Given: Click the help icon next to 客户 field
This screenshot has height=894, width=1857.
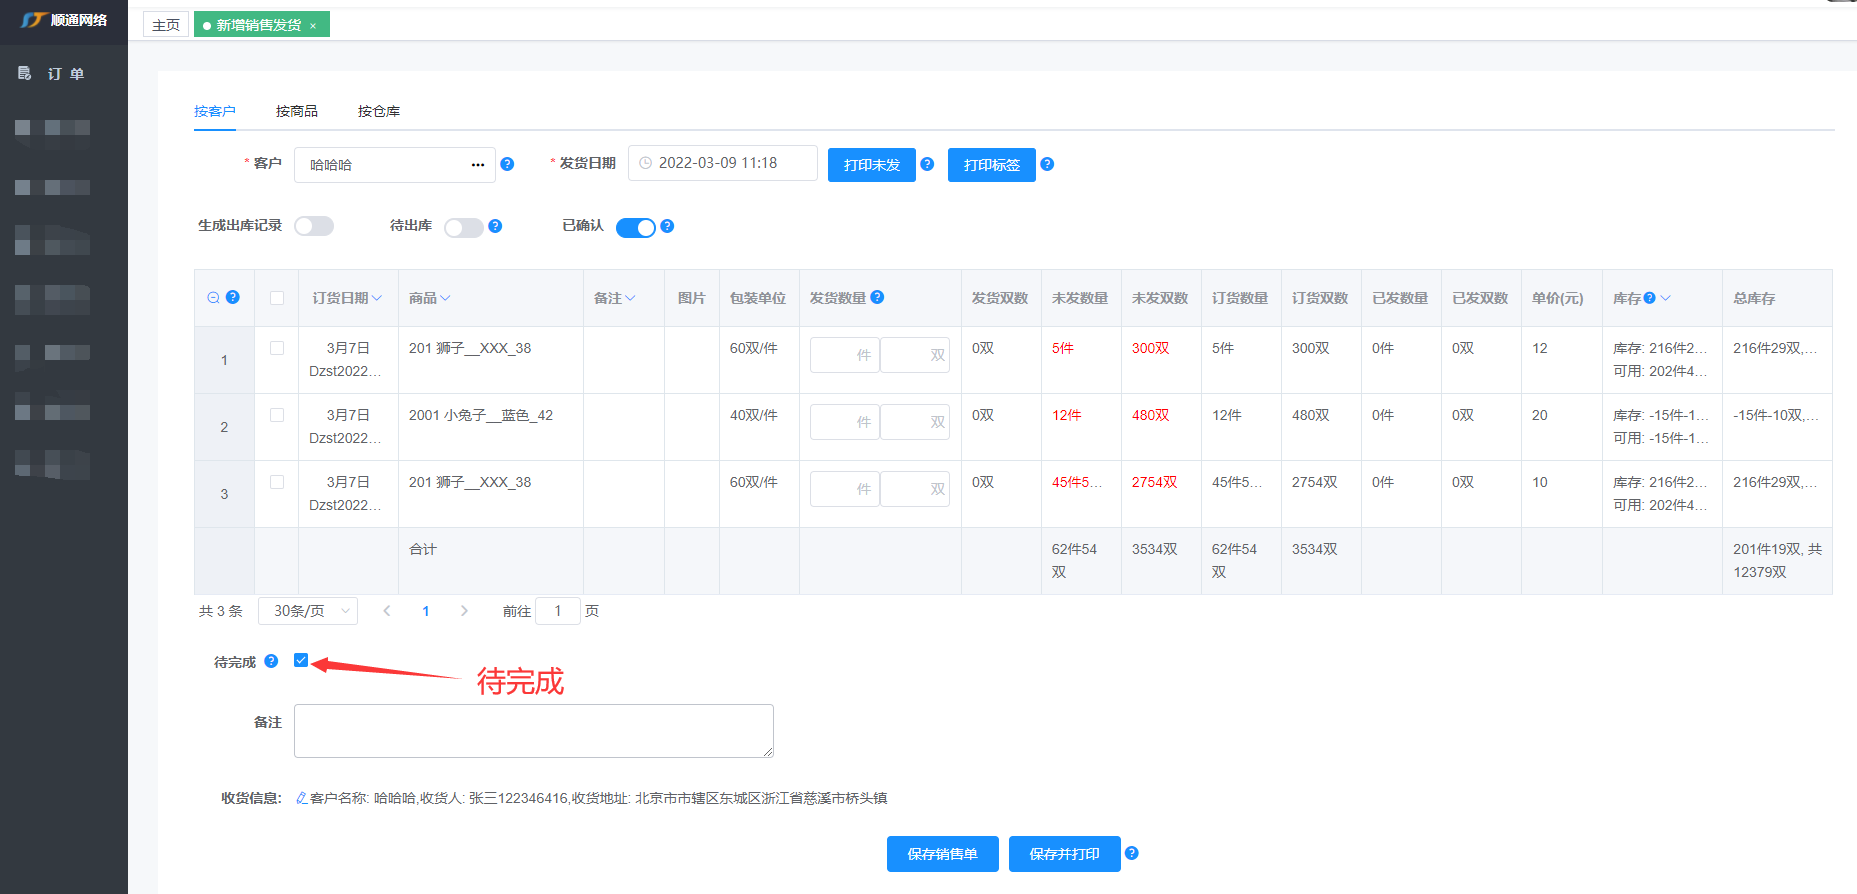Looking at the screenshot, I should point(507,164).
